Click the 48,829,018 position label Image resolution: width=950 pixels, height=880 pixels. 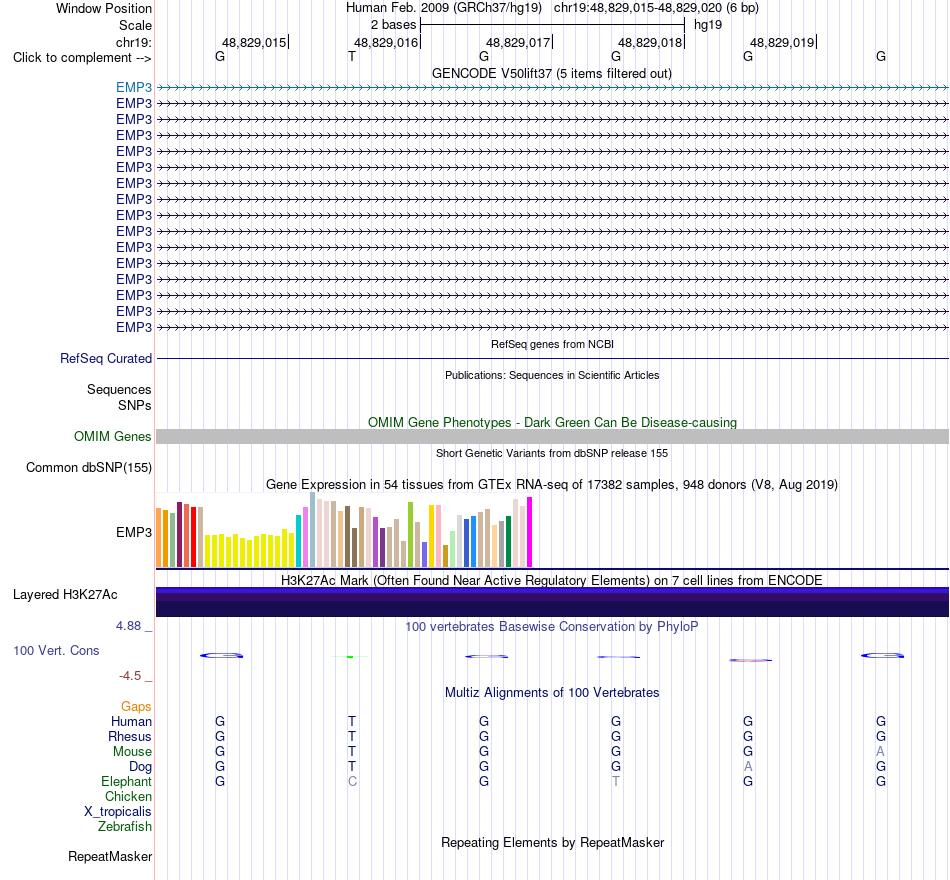pos(650,42)
